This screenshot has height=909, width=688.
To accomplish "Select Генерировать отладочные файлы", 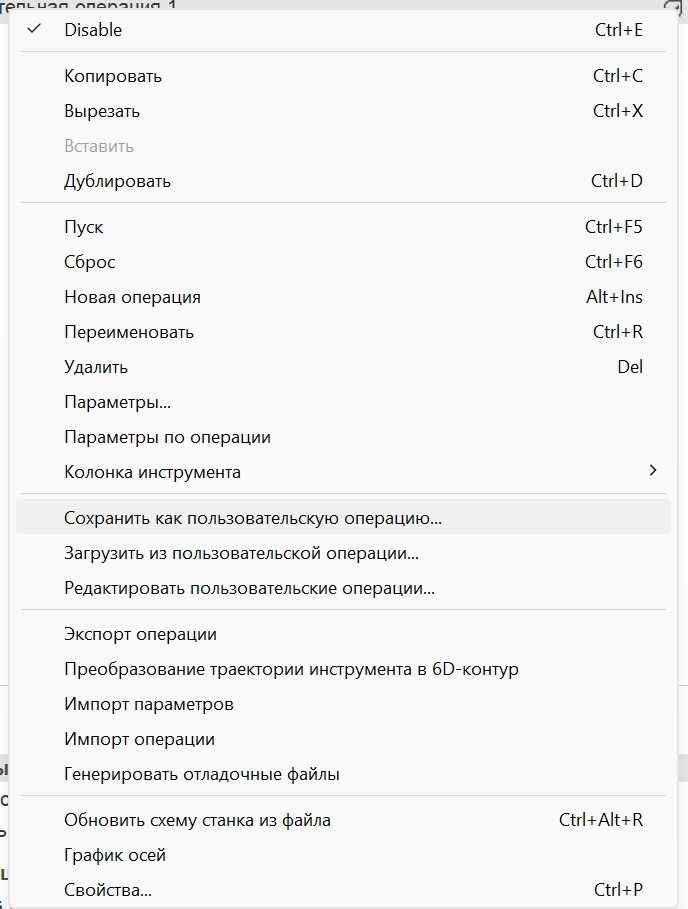I will [202, 774].
